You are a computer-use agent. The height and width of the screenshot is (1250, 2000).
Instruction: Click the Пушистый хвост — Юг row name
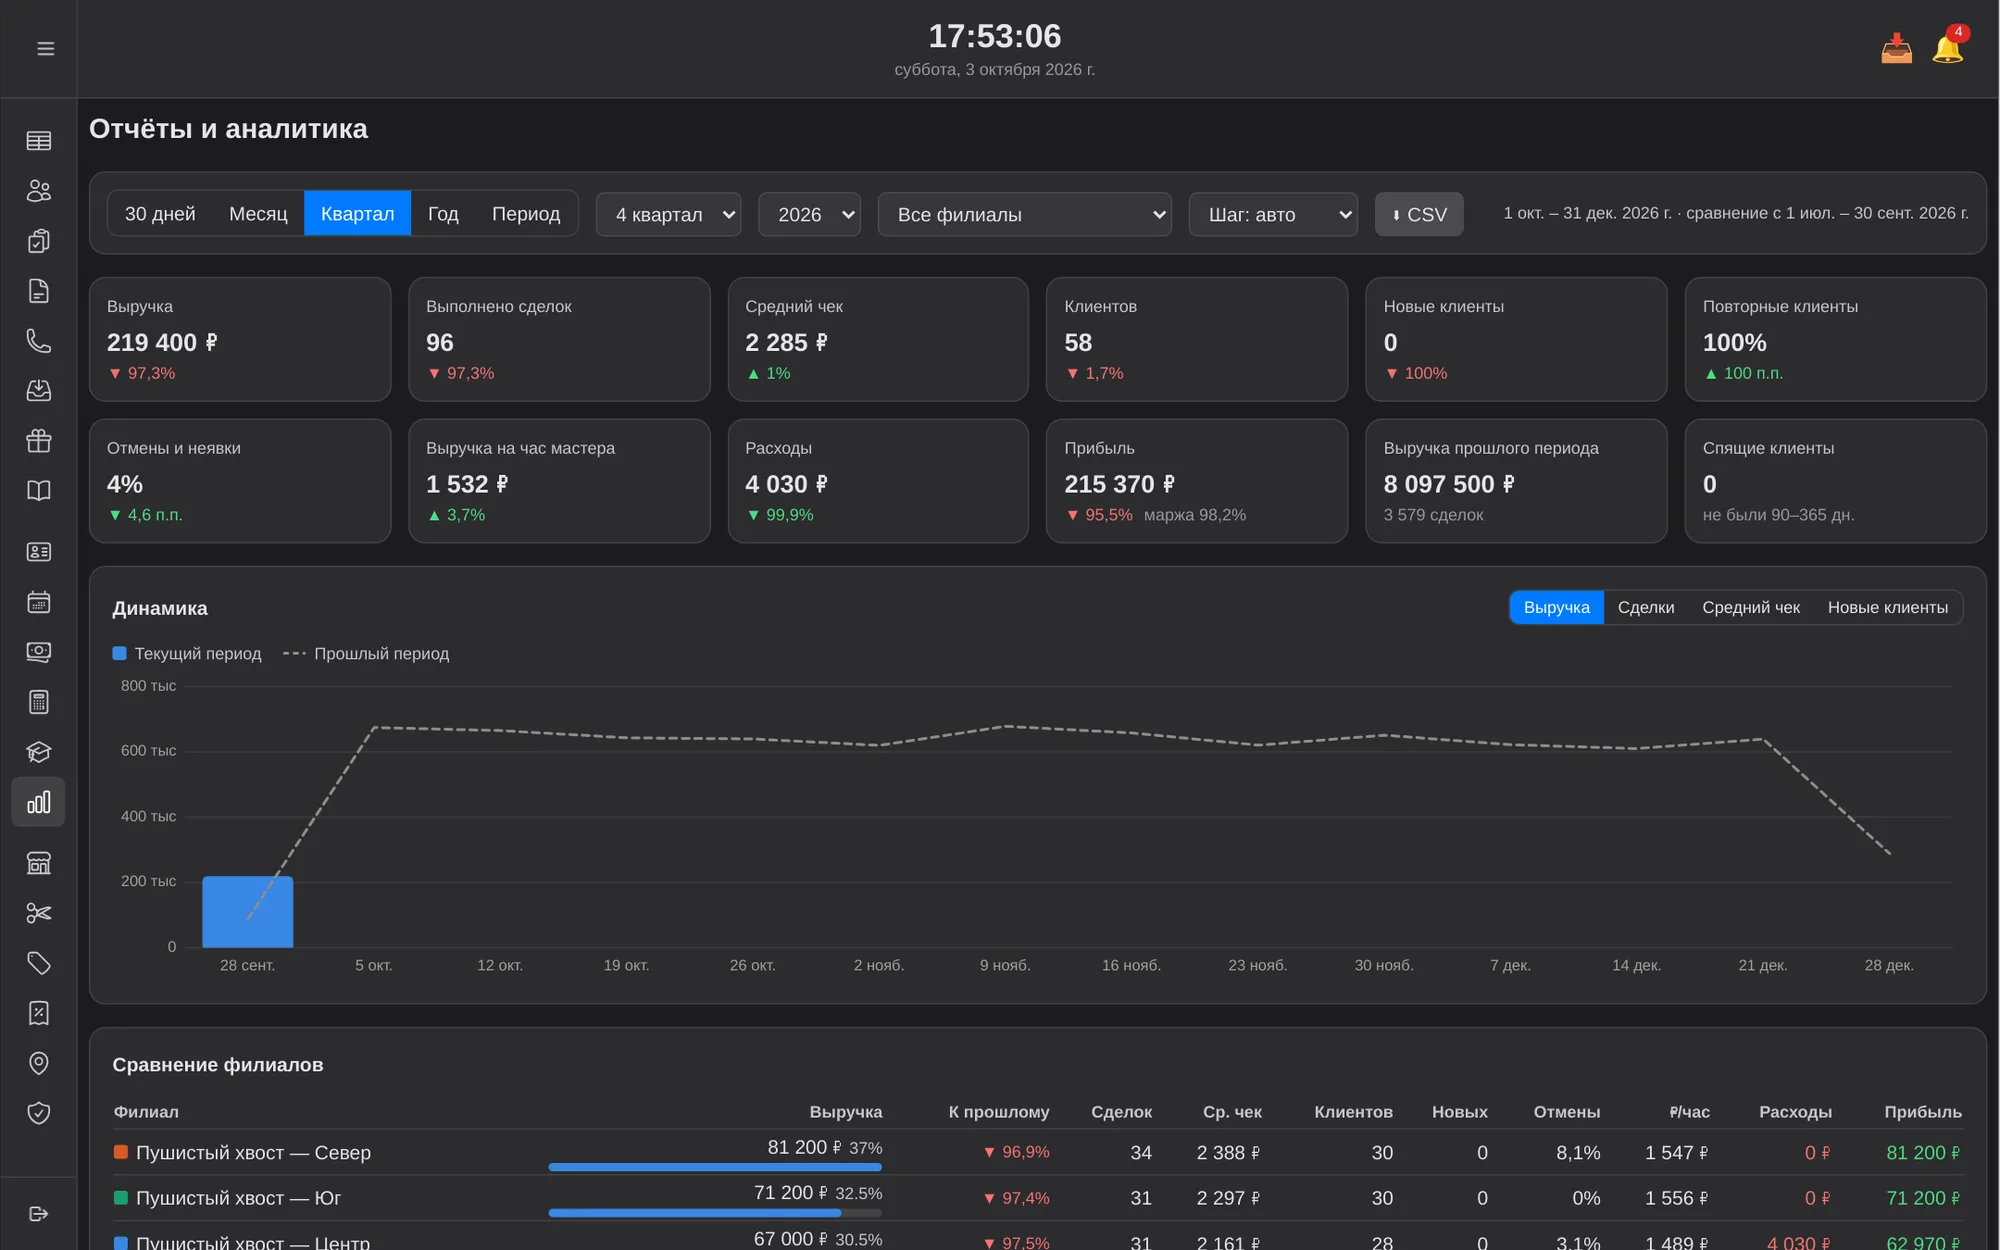(238, 1197)
